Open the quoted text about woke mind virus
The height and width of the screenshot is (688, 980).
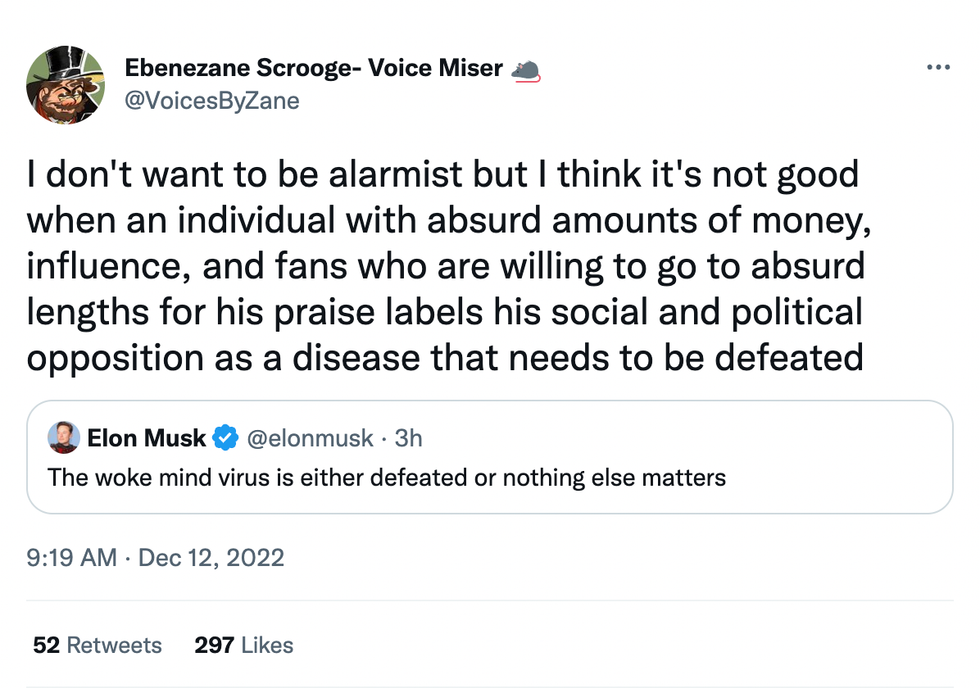(x=386, y=477)
